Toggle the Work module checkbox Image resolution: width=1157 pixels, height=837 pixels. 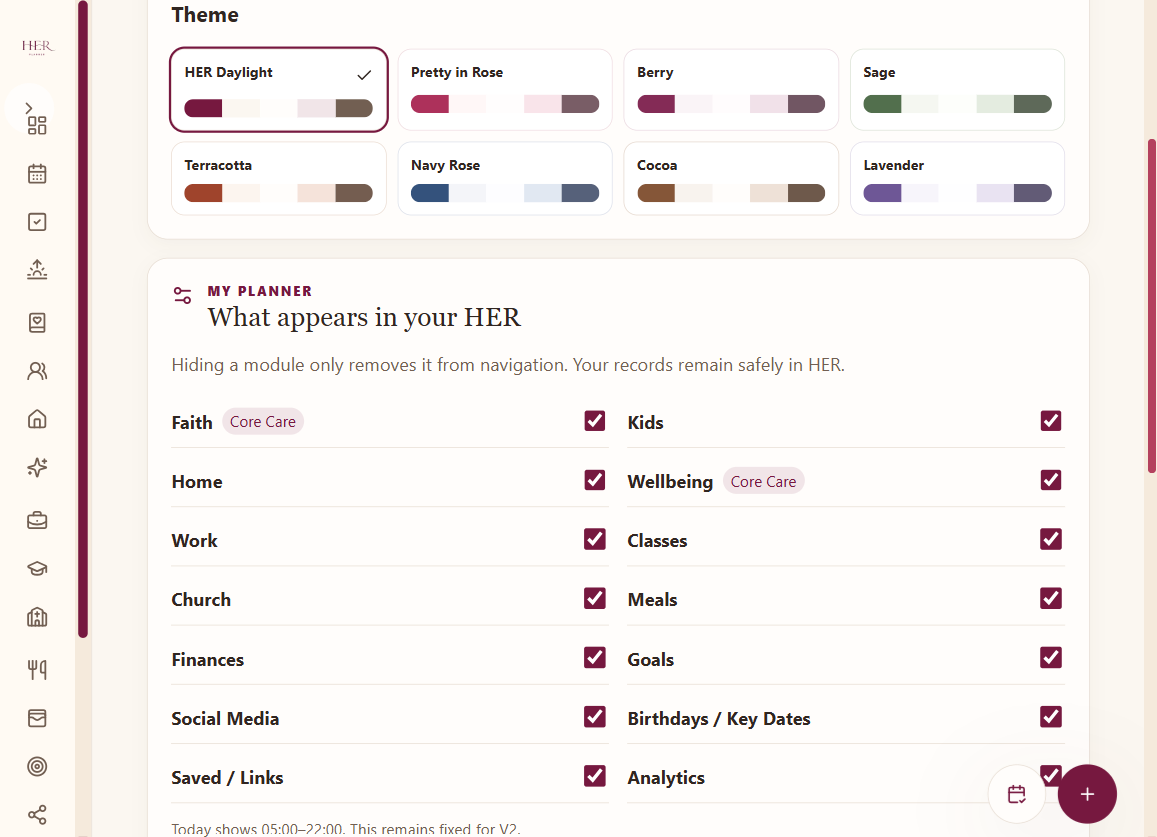click(x=595, y=539)
